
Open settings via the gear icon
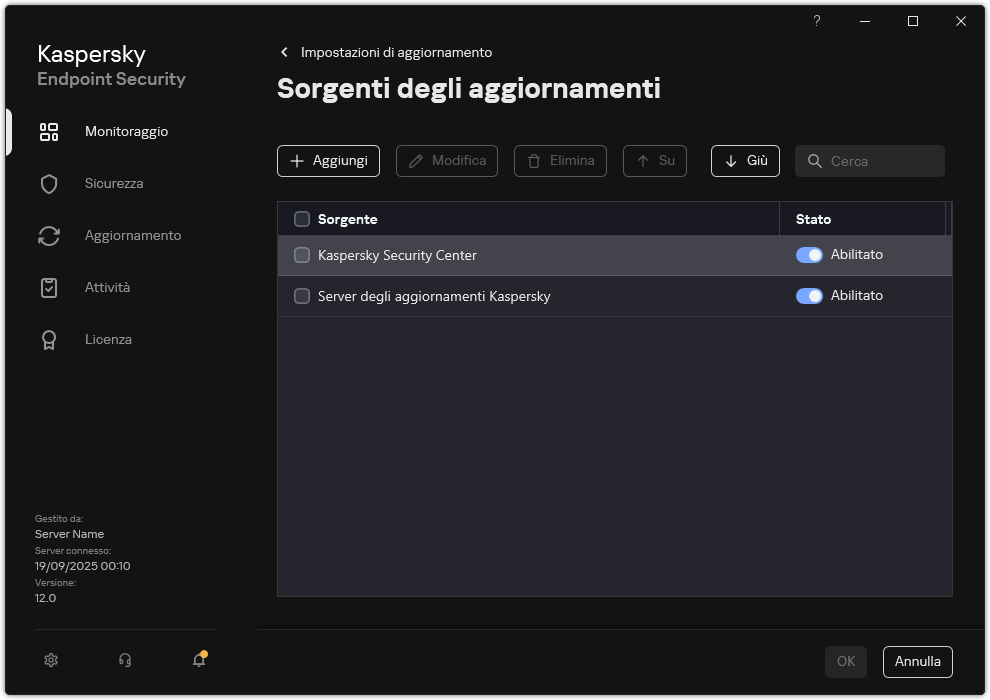click(50, 660)
